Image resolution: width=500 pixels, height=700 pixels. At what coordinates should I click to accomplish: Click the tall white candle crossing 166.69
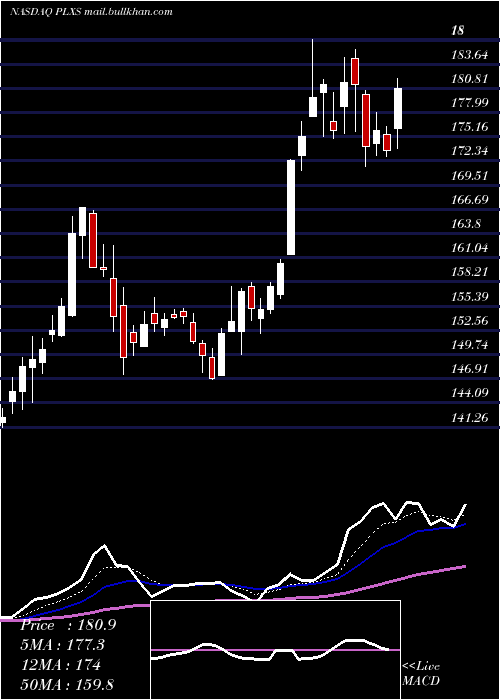pyautogui.click(x=291, y=208)
